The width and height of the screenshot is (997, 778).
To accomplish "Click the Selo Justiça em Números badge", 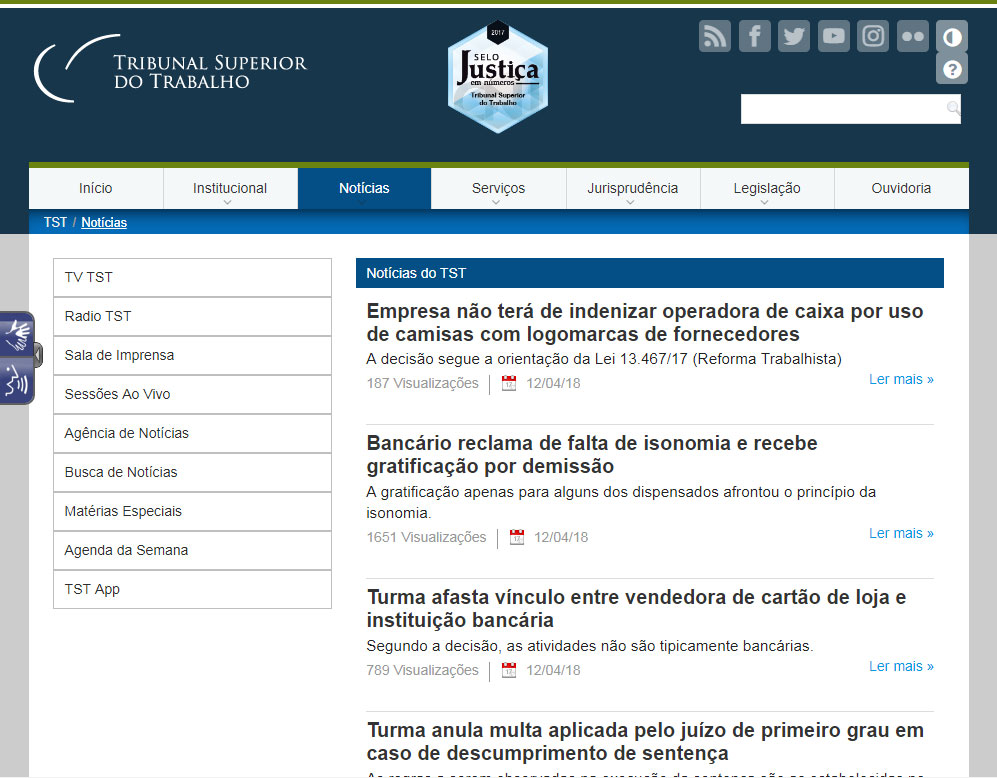I will click(x=497, y=76).
